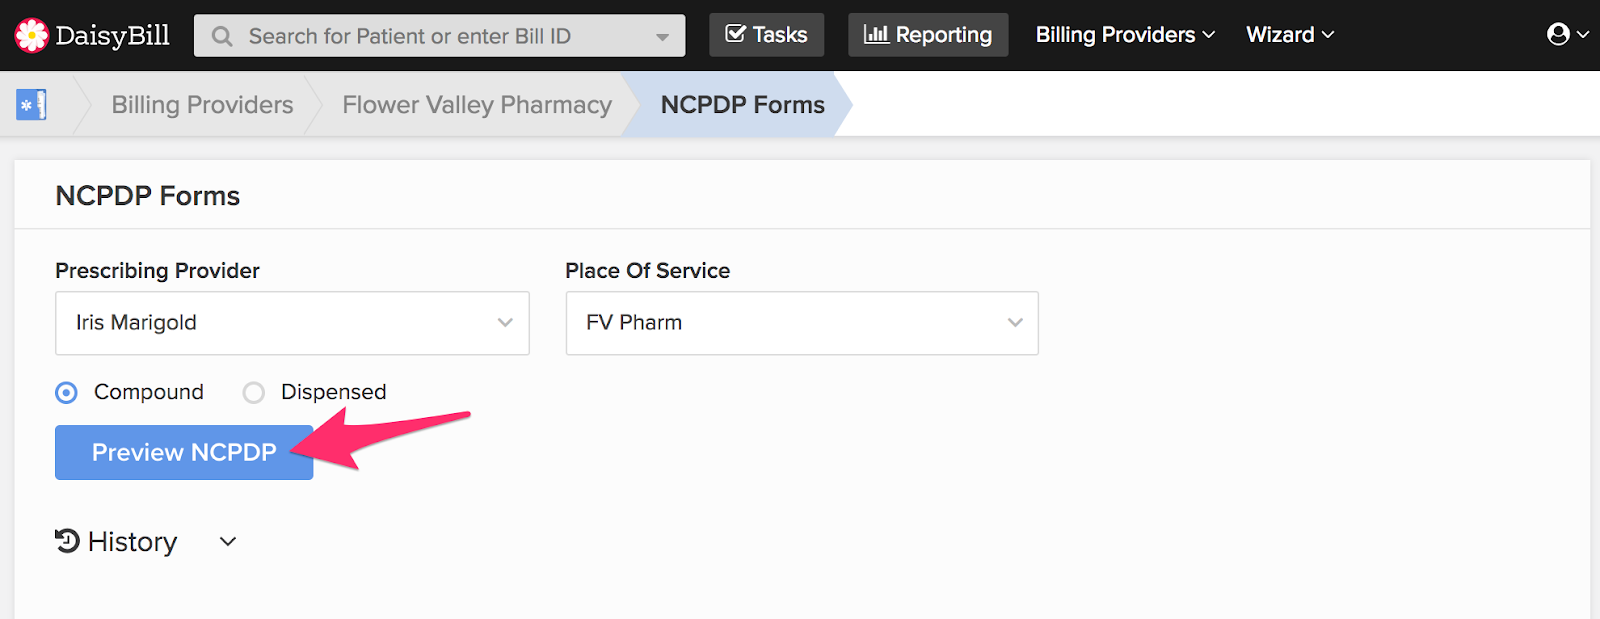Go to Flower Valley Pharmacy breadcrumb
This screenshot has width=1600, height=619.
pos(477,105)
